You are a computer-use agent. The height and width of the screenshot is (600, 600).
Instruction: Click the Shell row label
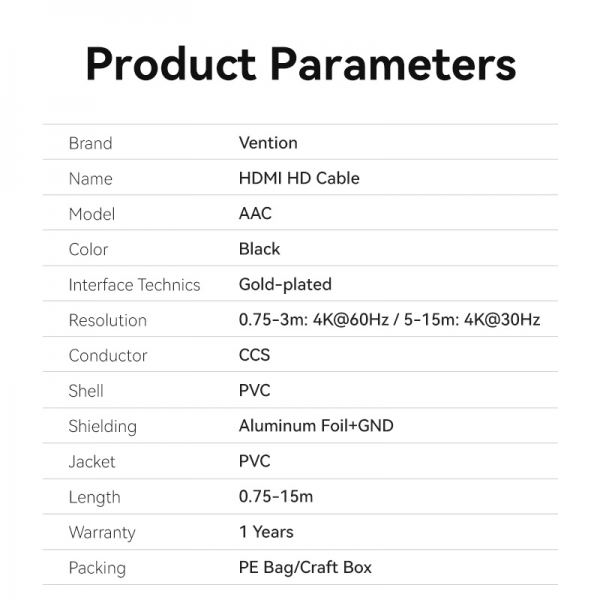point(86,391)
